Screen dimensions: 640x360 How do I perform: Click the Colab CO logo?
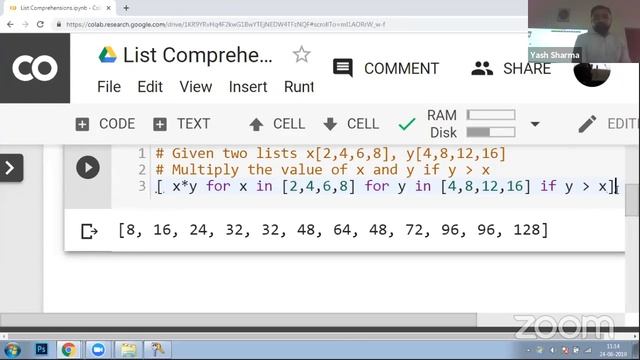pyautogui.click(x=35, y=68)
